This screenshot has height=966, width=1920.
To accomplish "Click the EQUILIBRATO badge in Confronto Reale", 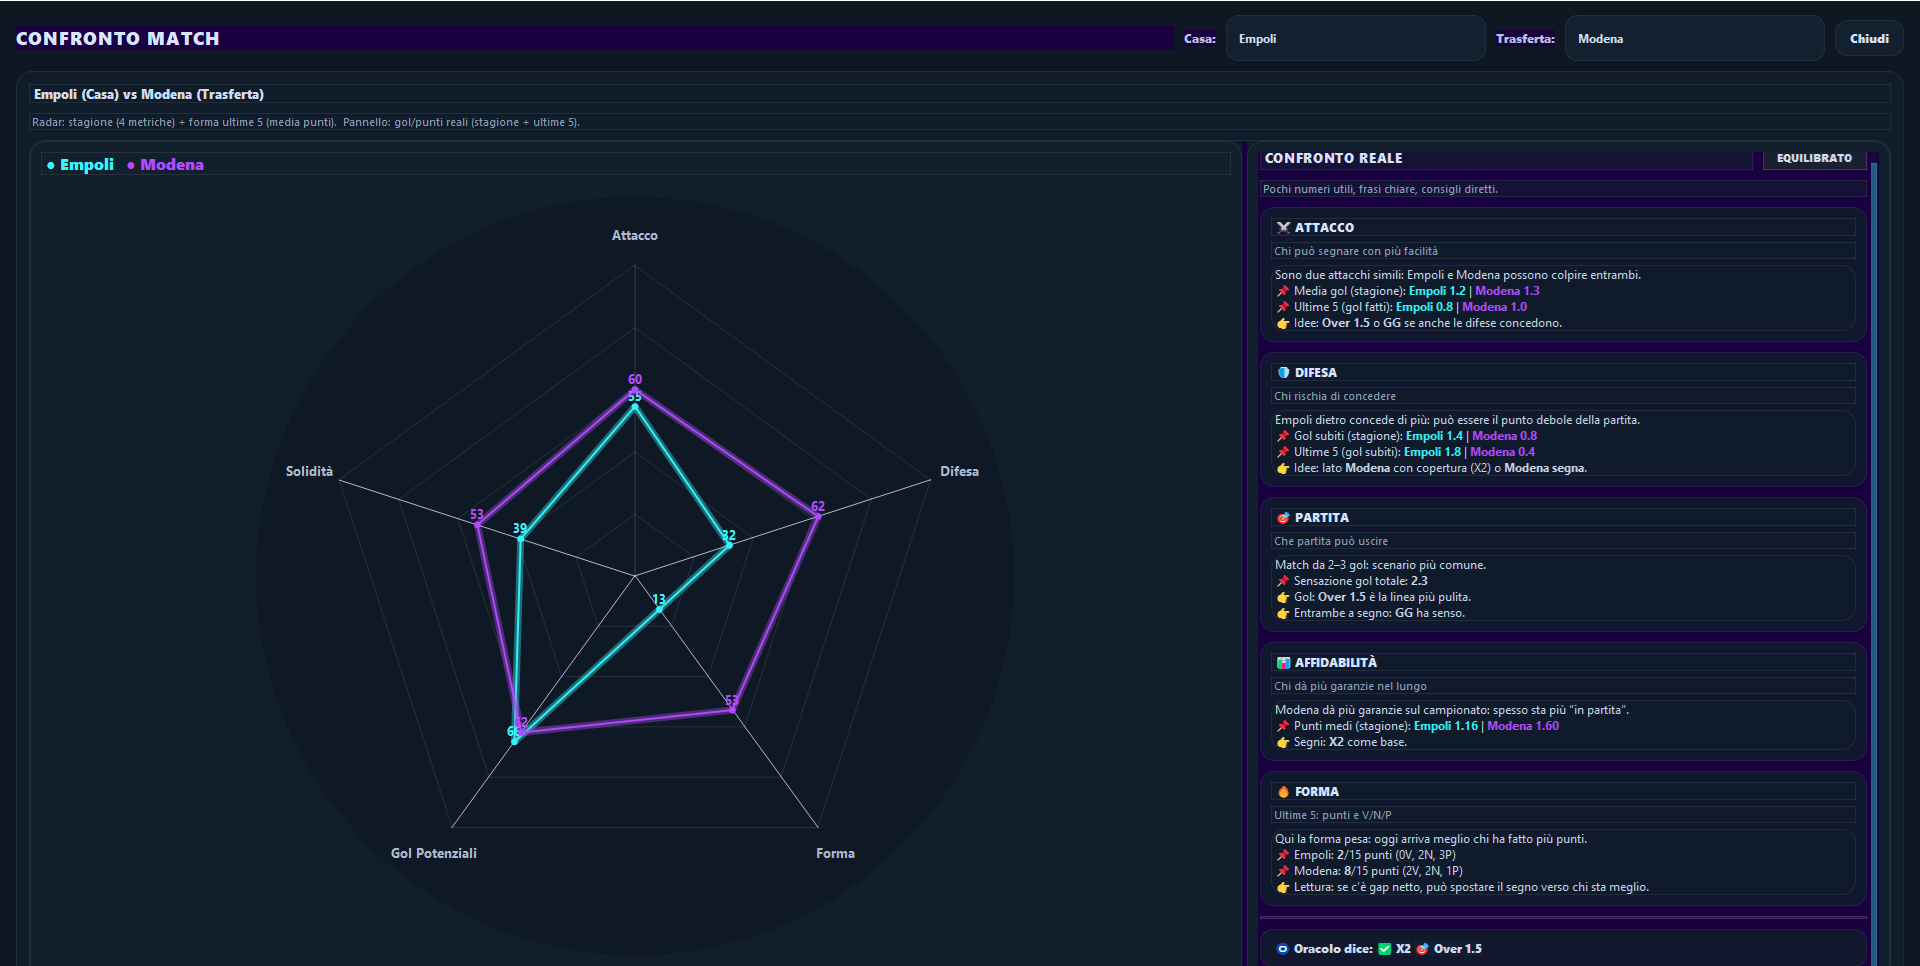I will (x=1813, y=158).
